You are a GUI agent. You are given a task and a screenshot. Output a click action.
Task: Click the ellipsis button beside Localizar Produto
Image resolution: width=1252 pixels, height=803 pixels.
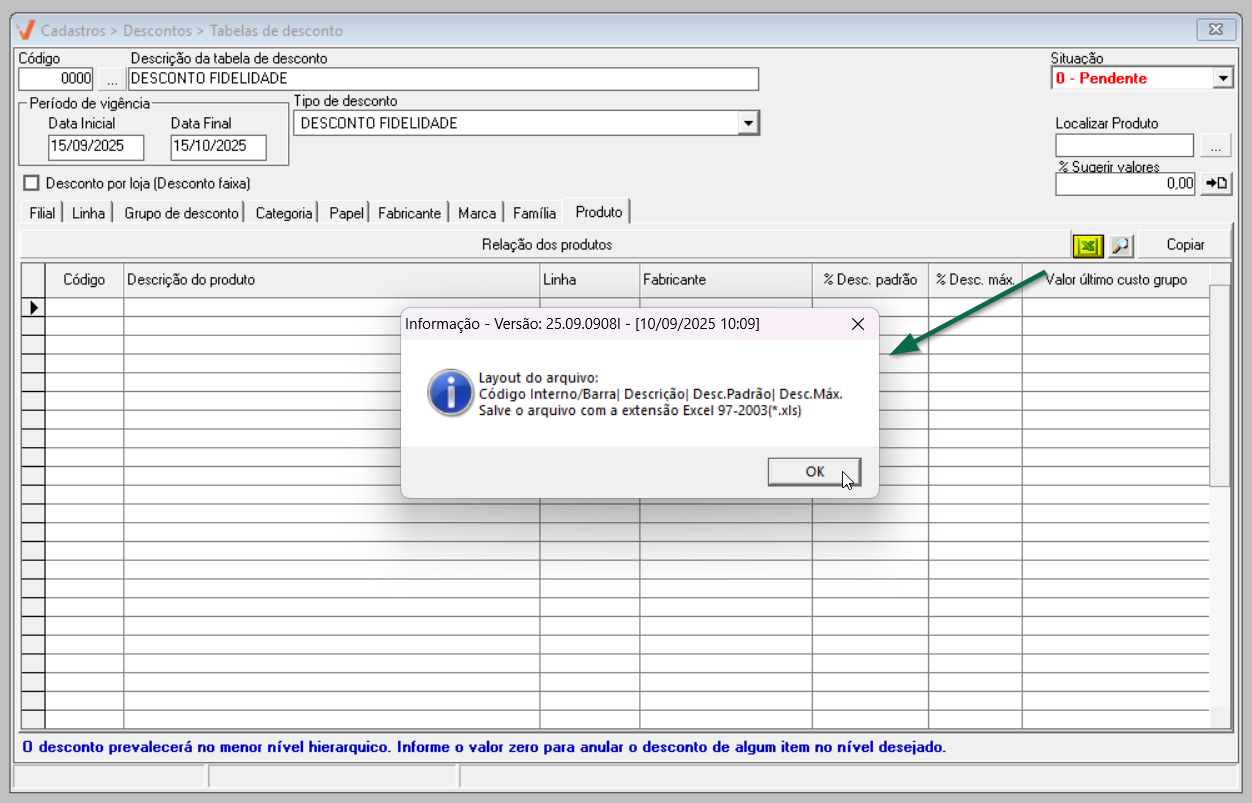[1215, 146]
